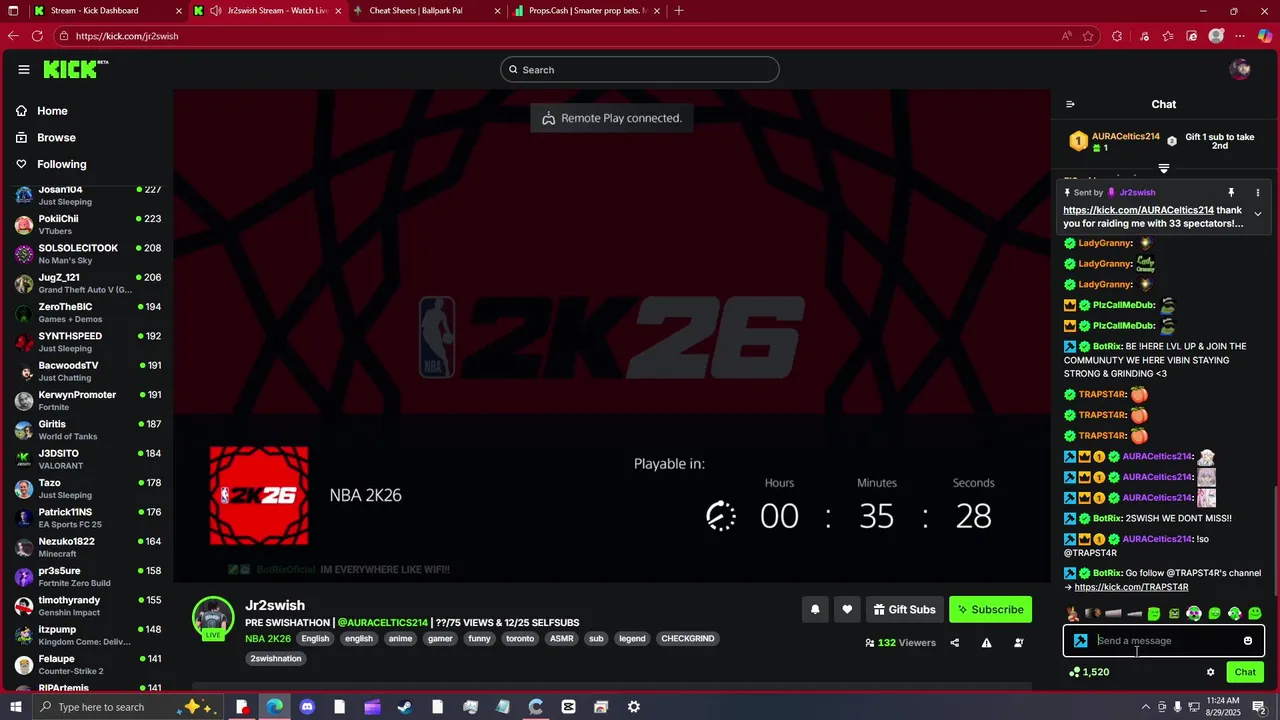Switch to the Cheat Sheets Ballpark tab
The image size is (1280, 720).
(x=426, y=10)
